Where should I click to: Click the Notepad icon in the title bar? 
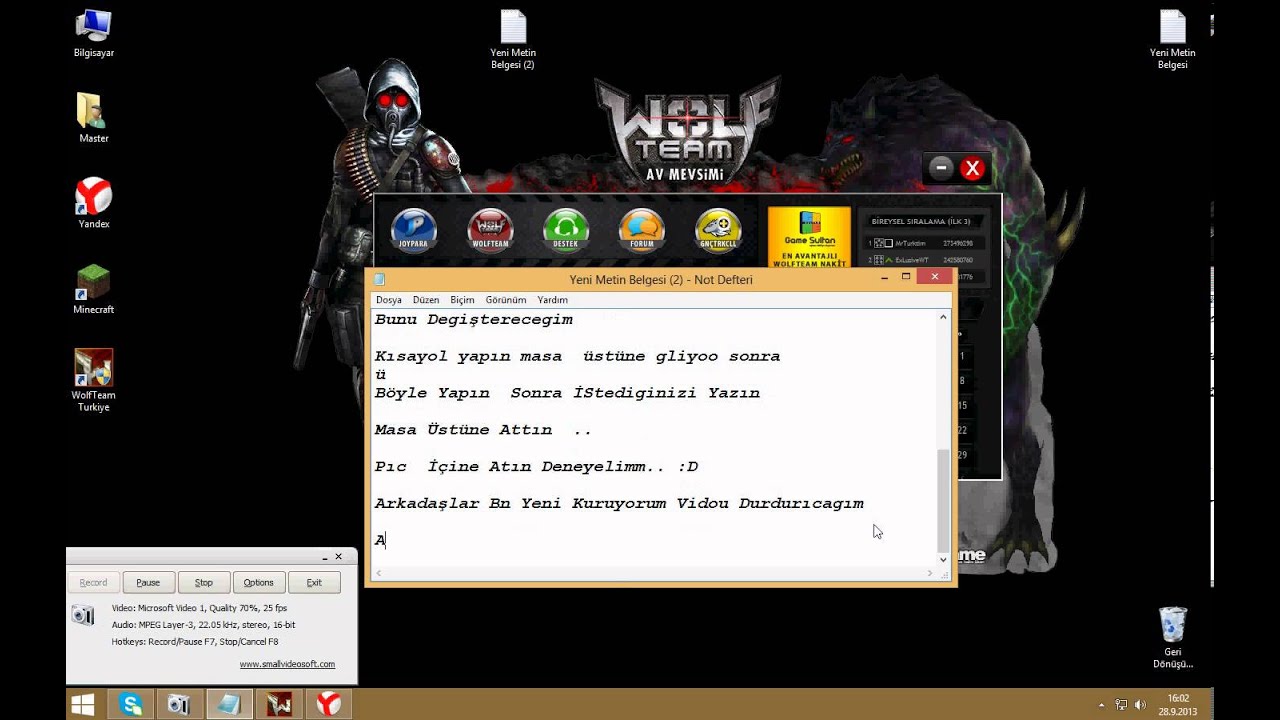click(380, 280)
